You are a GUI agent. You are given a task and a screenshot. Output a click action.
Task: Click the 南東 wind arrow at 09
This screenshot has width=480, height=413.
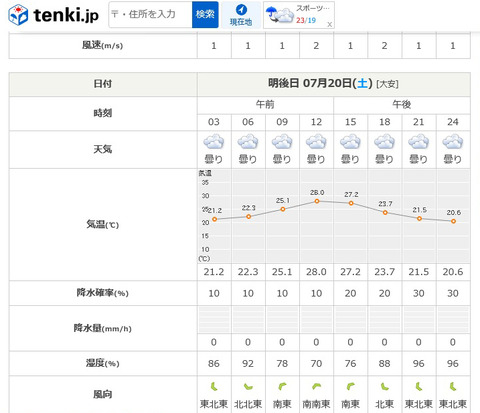[x=282, y=386]
